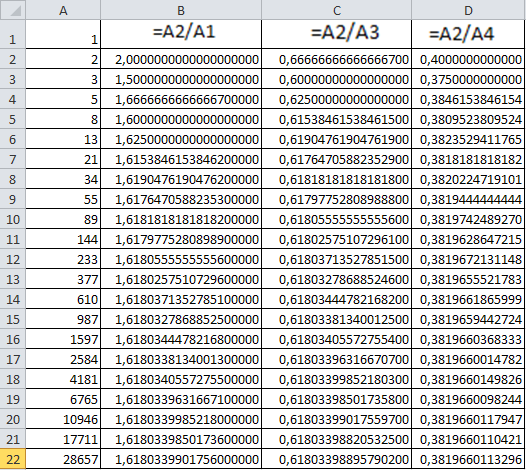Click cell with value 233
The height and width of the screenshot is (470, 526).
tap(63, 259)
